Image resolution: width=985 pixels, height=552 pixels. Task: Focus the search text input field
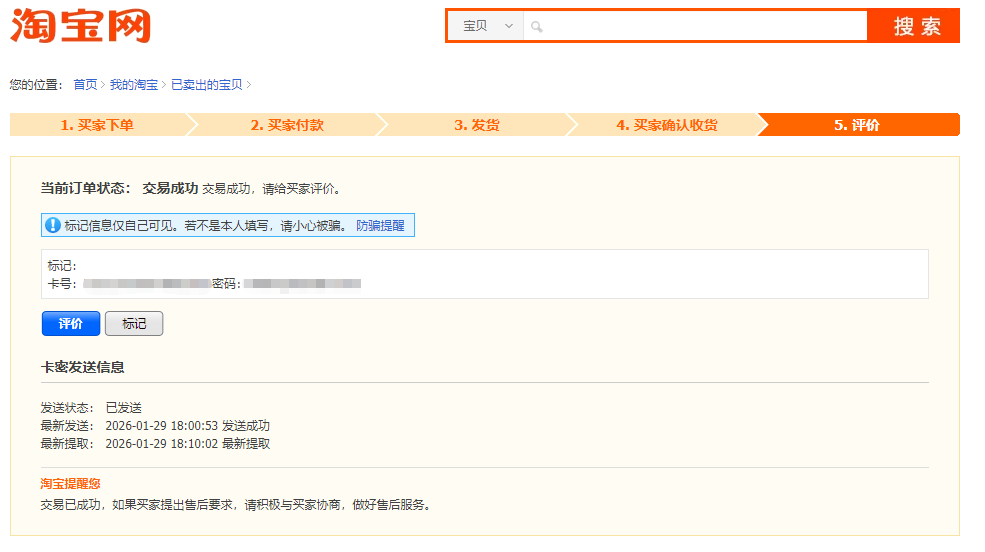click(x=700, y=26)
